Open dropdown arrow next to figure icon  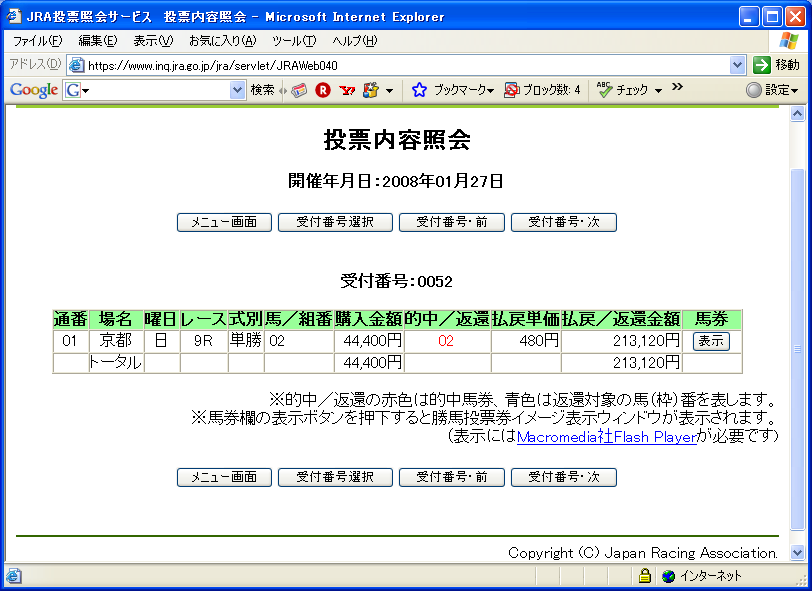(389, 91)
